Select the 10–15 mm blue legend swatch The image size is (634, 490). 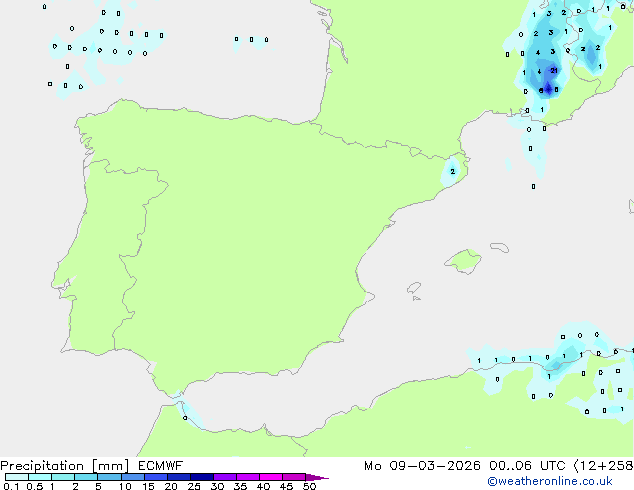133,477
